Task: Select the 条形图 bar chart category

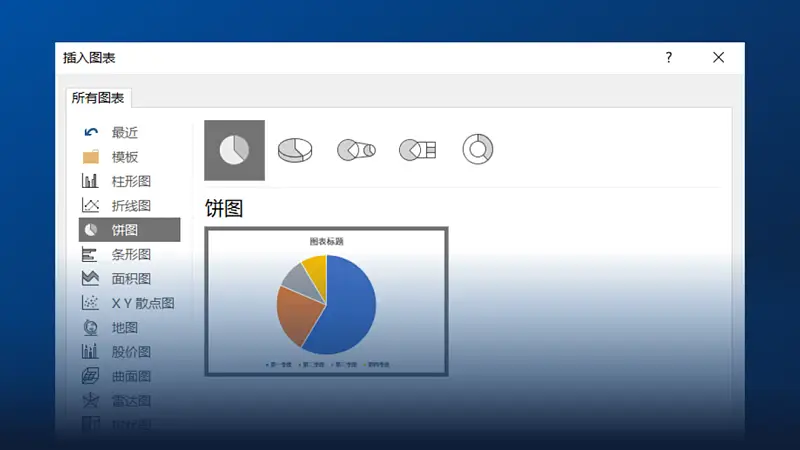Action: coord(130,254)
